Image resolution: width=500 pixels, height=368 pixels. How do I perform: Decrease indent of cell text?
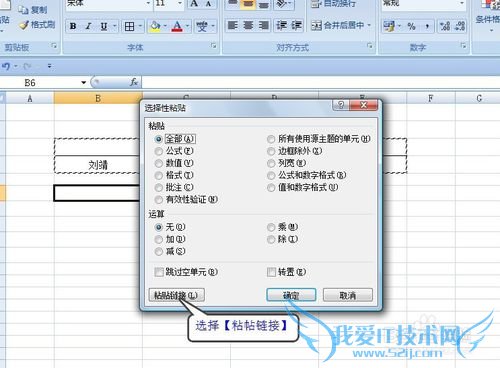(281, 25)
